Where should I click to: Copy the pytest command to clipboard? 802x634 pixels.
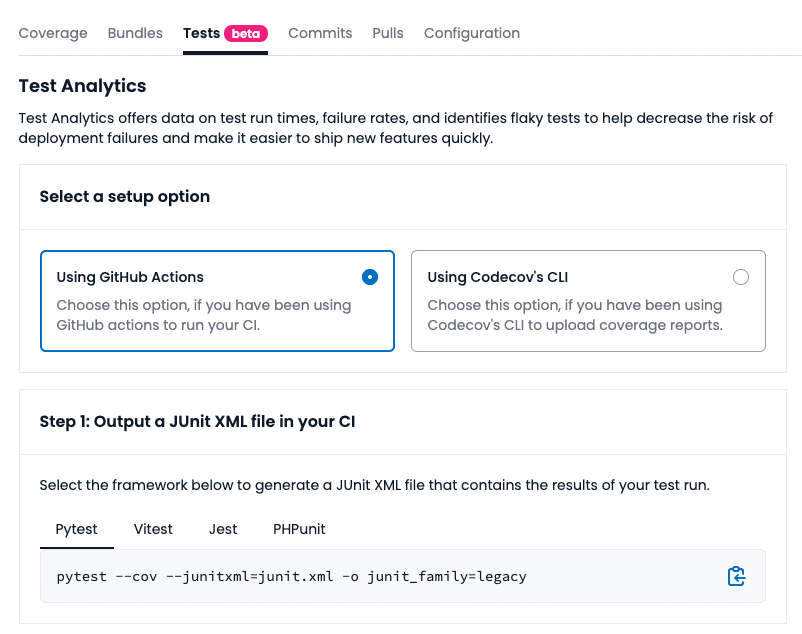pos(736,576)
